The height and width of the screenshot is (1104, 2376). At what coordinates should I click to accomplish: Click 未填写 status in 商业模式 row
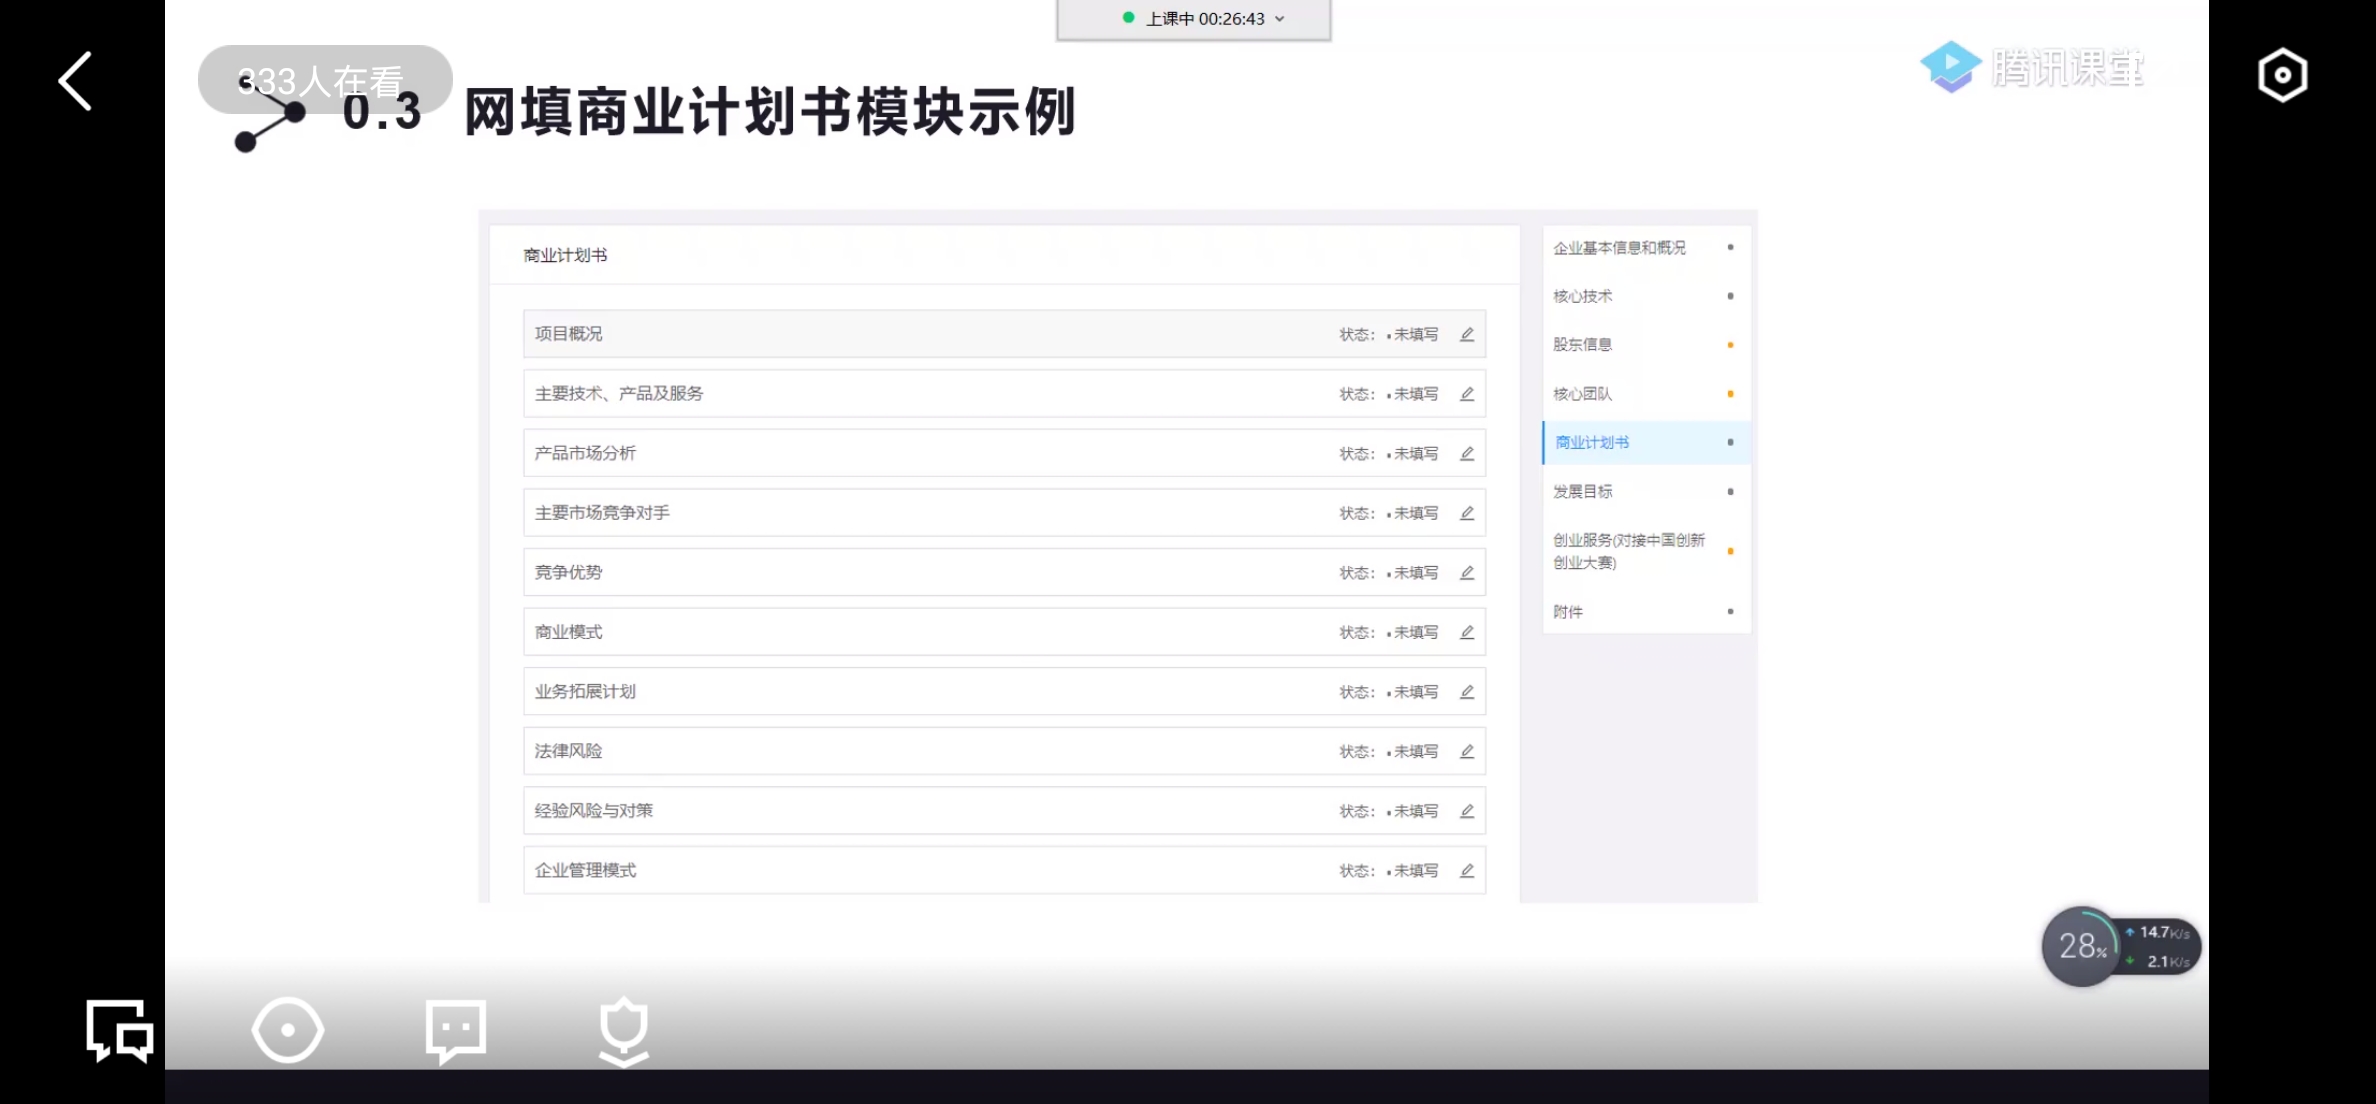pos(1415,633)
